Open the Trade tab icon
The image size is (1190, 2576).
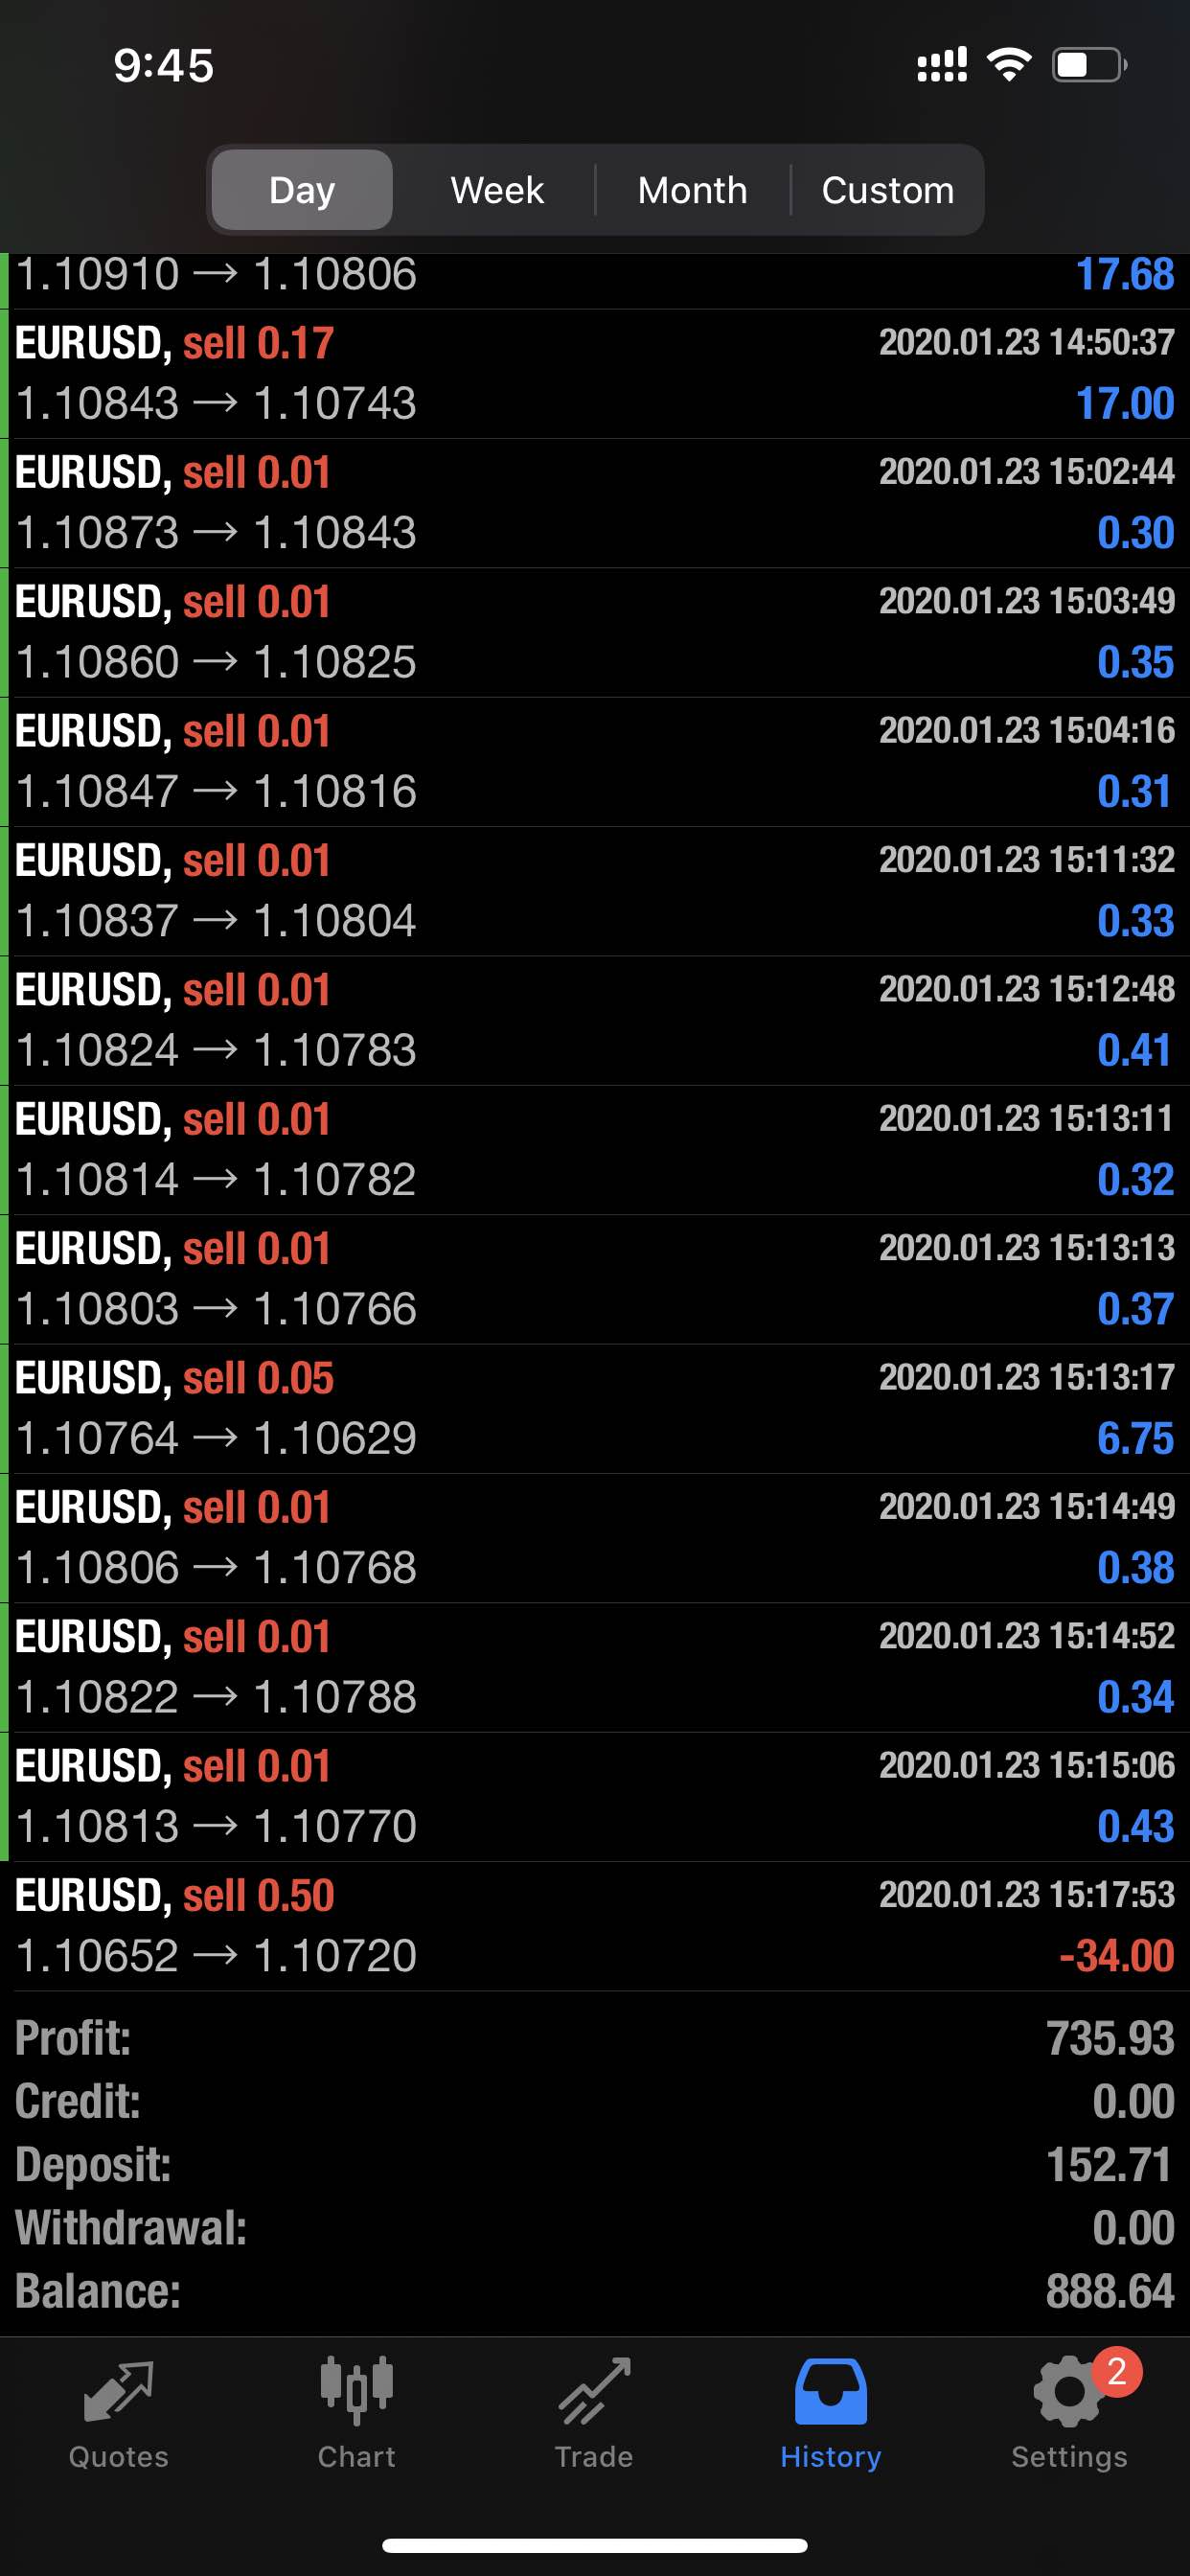594,2392
